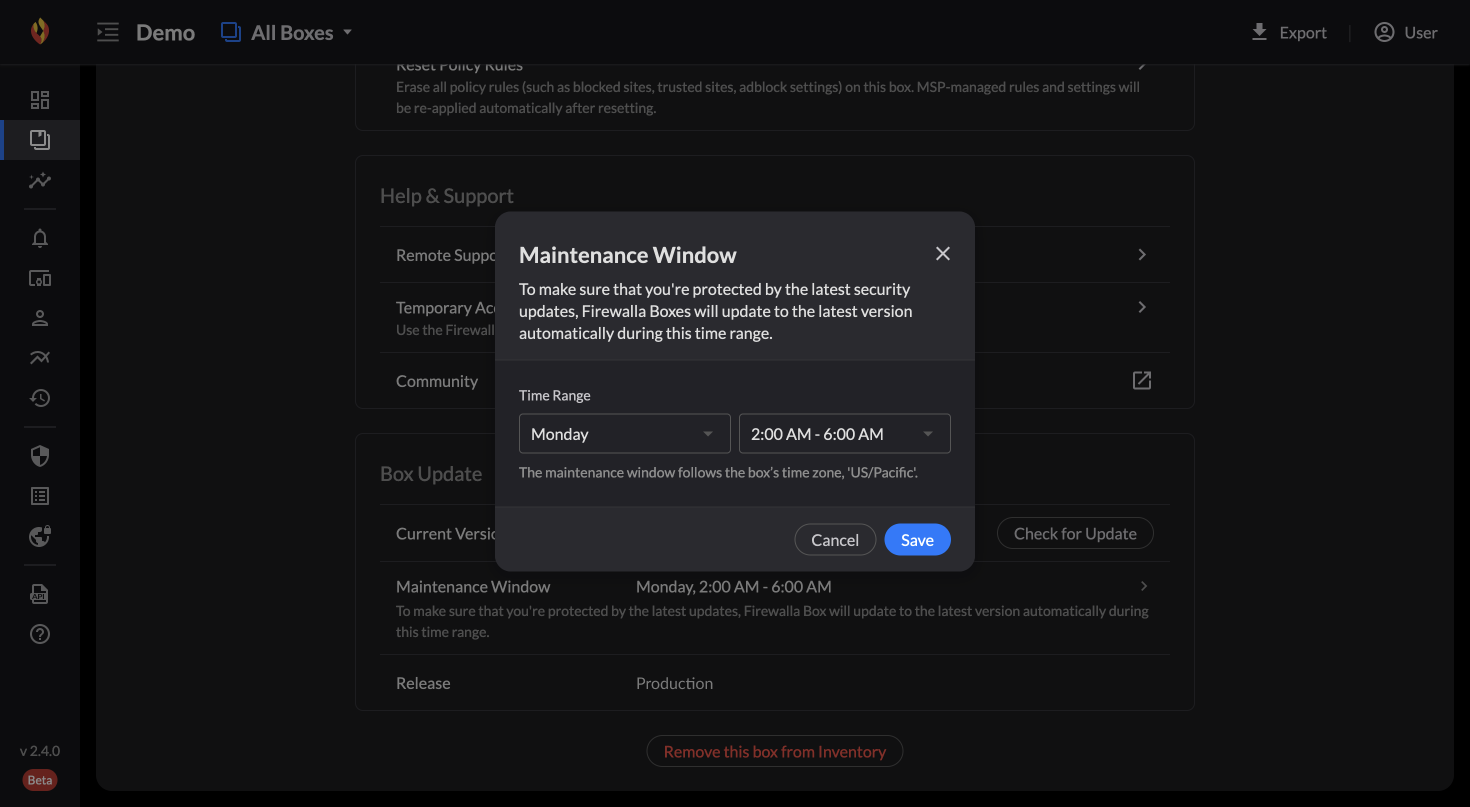This screenshot has height=807, width=1470.
Task: Click the All Boxes stacked squares icon
Action: click(x=231, y=32)
